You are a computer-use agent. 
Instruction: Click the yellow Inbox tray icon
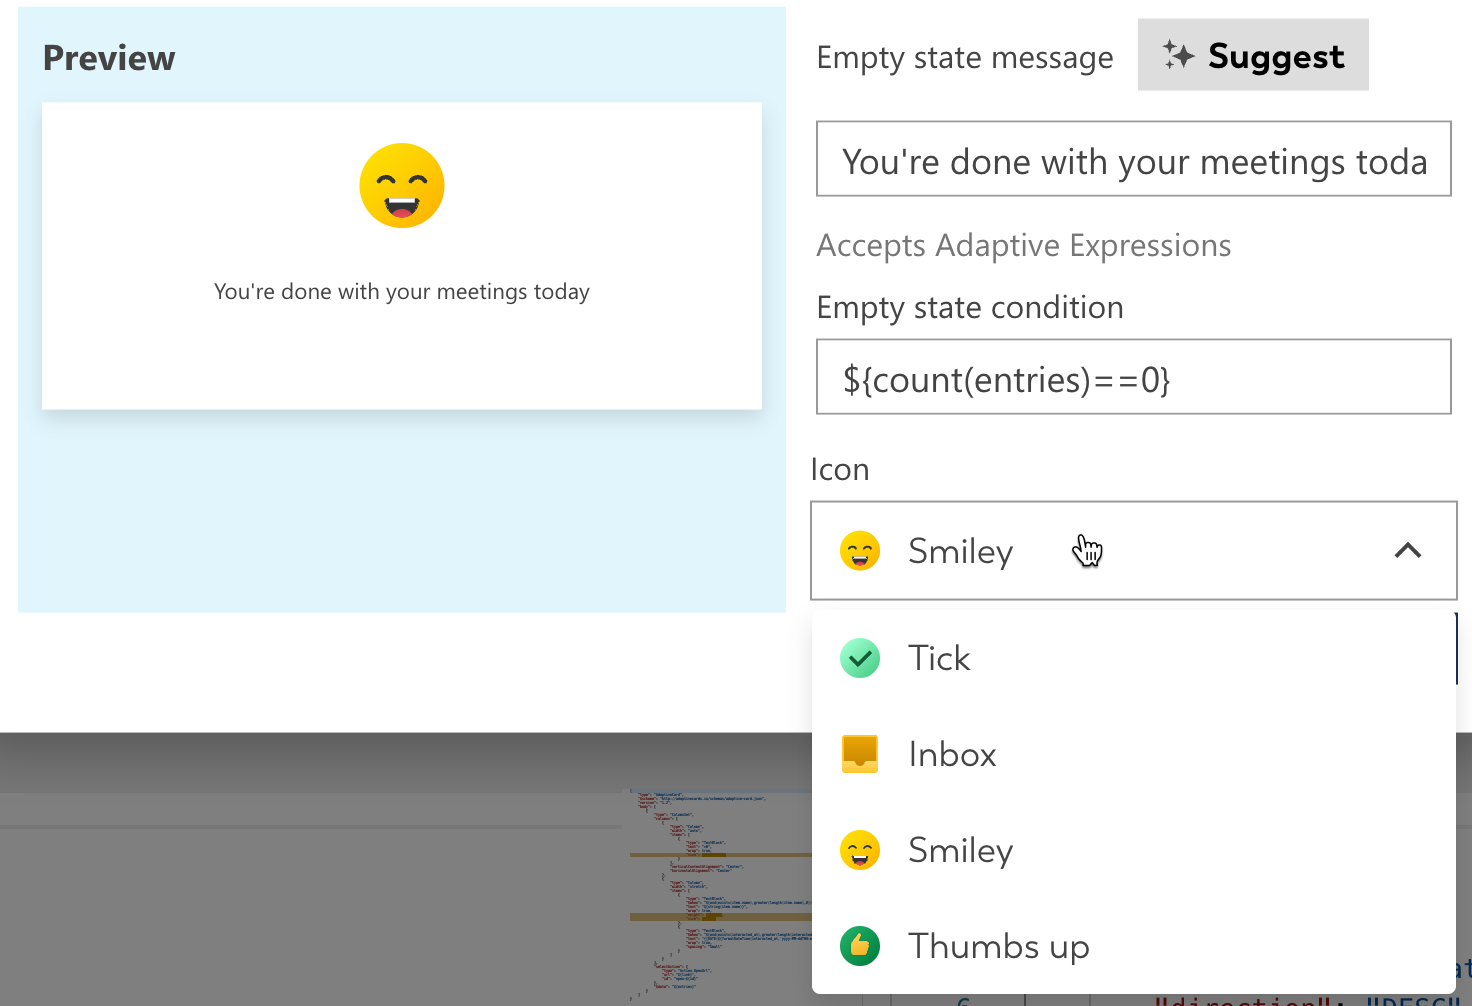(x=860, y=754)
